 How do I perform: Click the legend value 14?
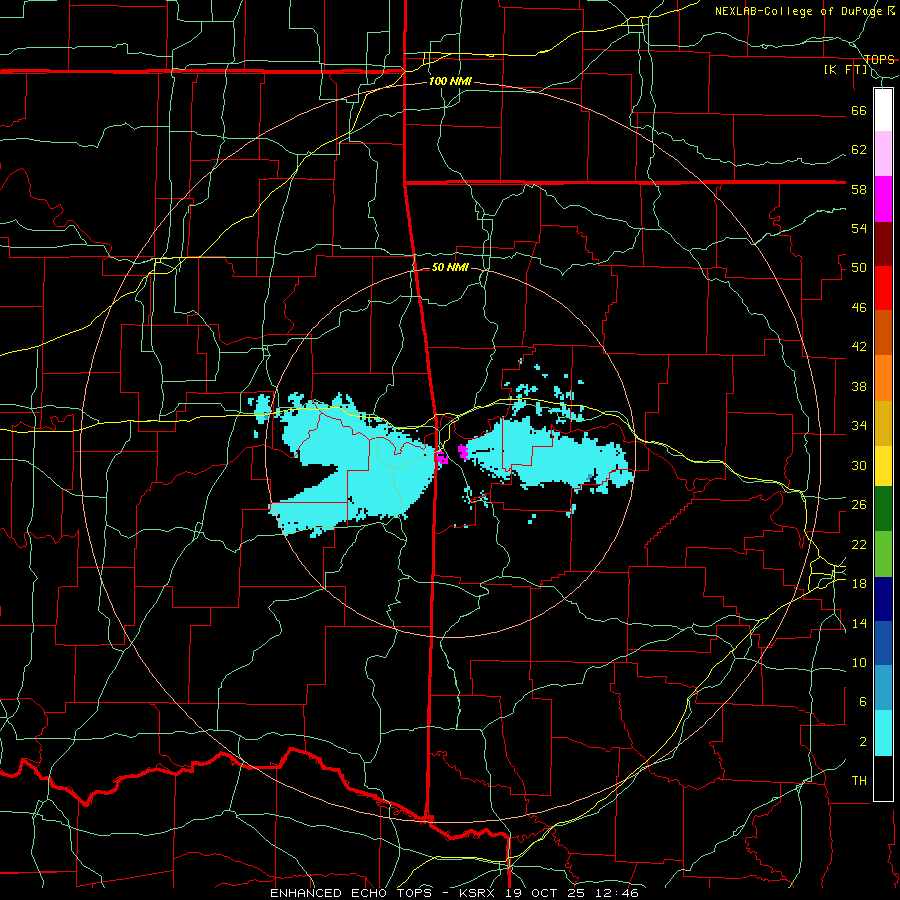coord(859,623)
